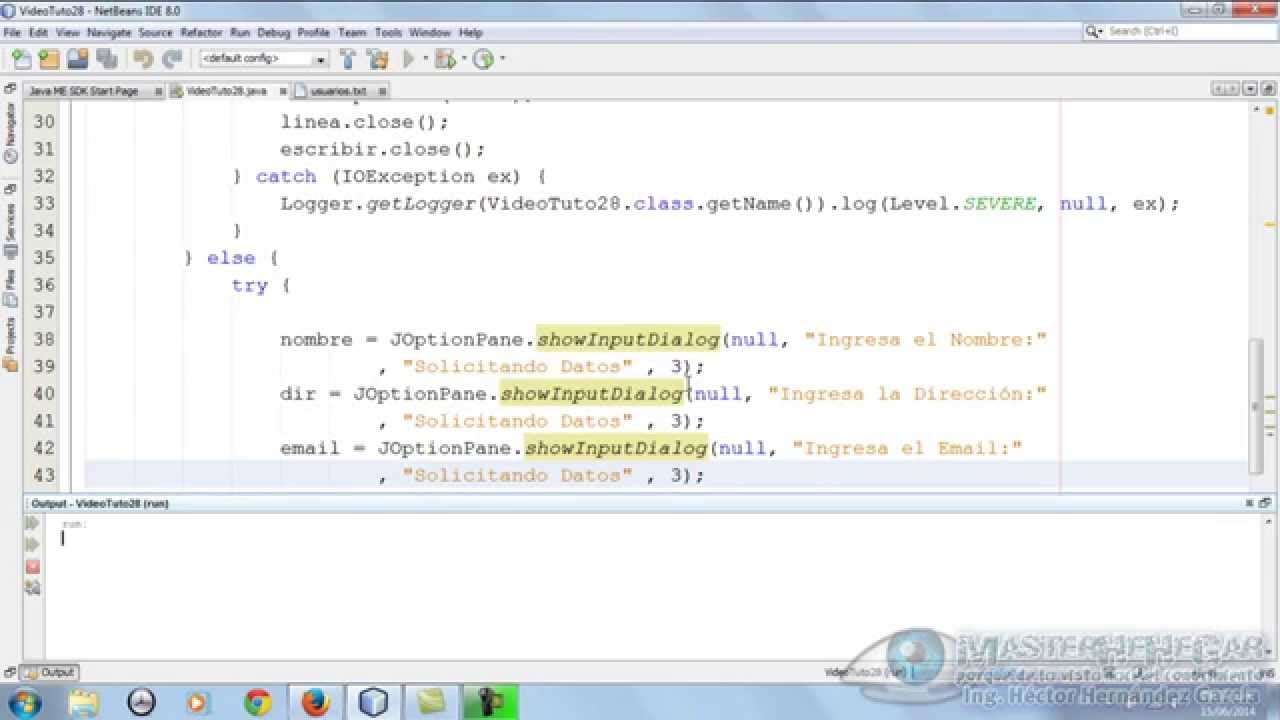Open the Source menu
Viewport: 1280px width, 720px height.
coord(155,32)
